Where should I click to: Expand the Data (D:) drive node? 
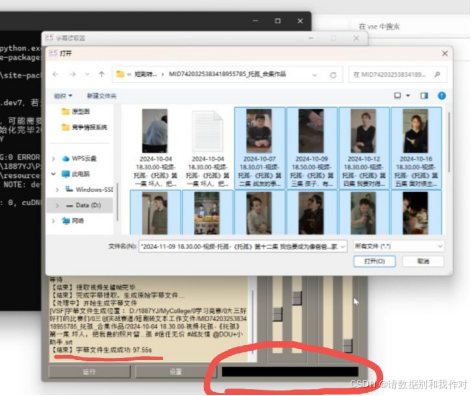[x=57, y=205]
